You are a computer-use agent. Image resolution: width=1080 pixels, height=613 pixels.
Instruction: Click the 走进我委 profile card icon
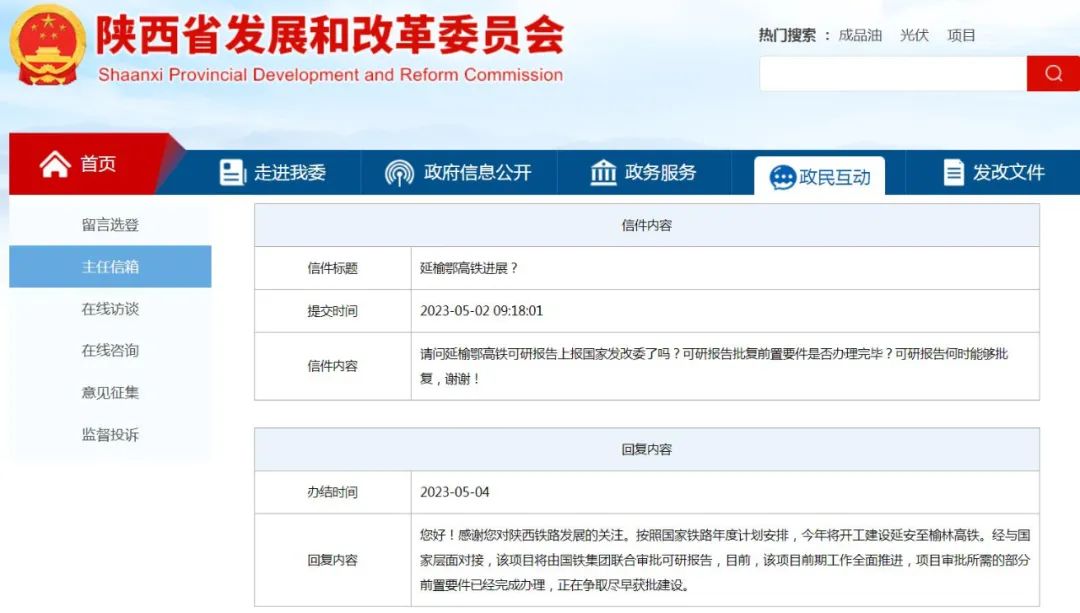(232, 173)
